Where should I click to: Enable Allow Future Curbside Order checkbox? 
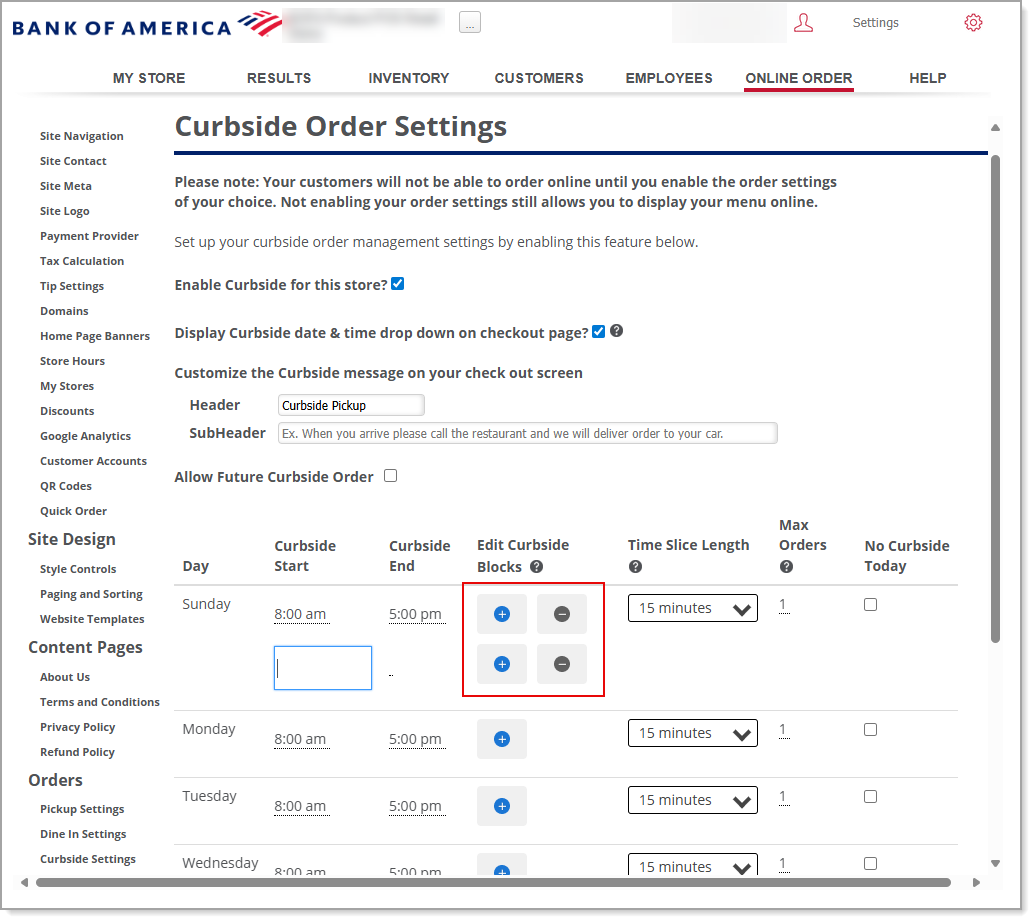pos(391,476)
